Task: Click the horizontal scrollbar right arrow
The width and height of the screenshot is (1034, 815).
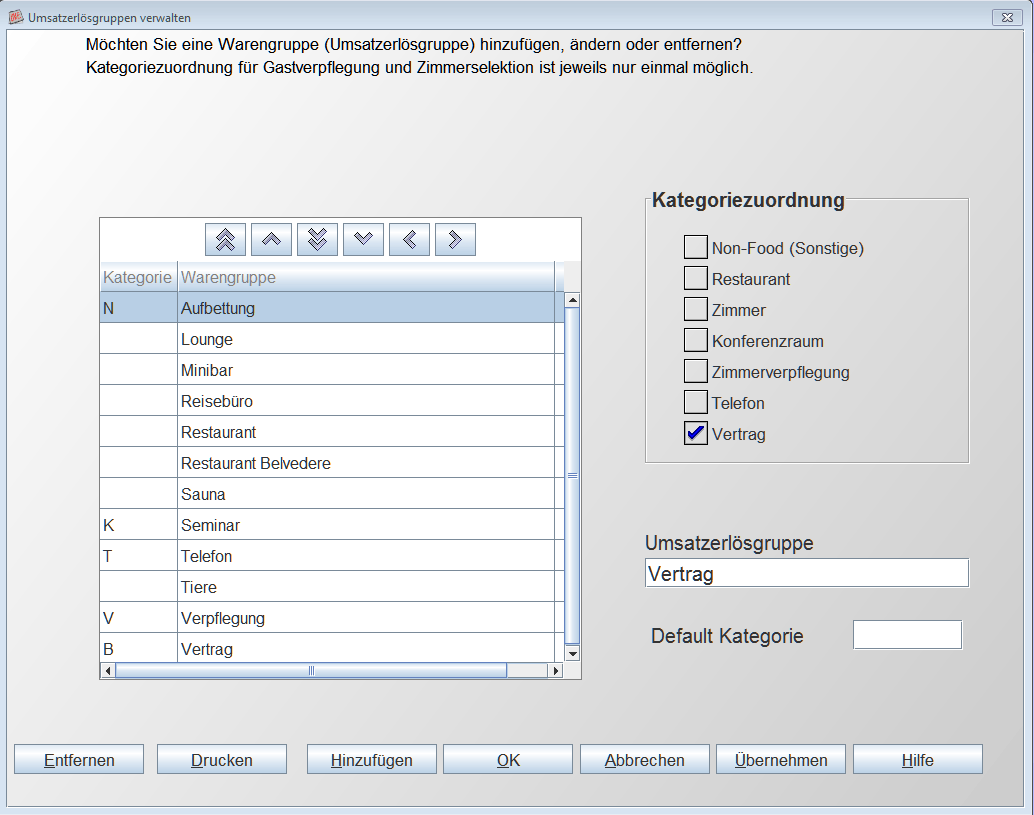Action: 555,671
